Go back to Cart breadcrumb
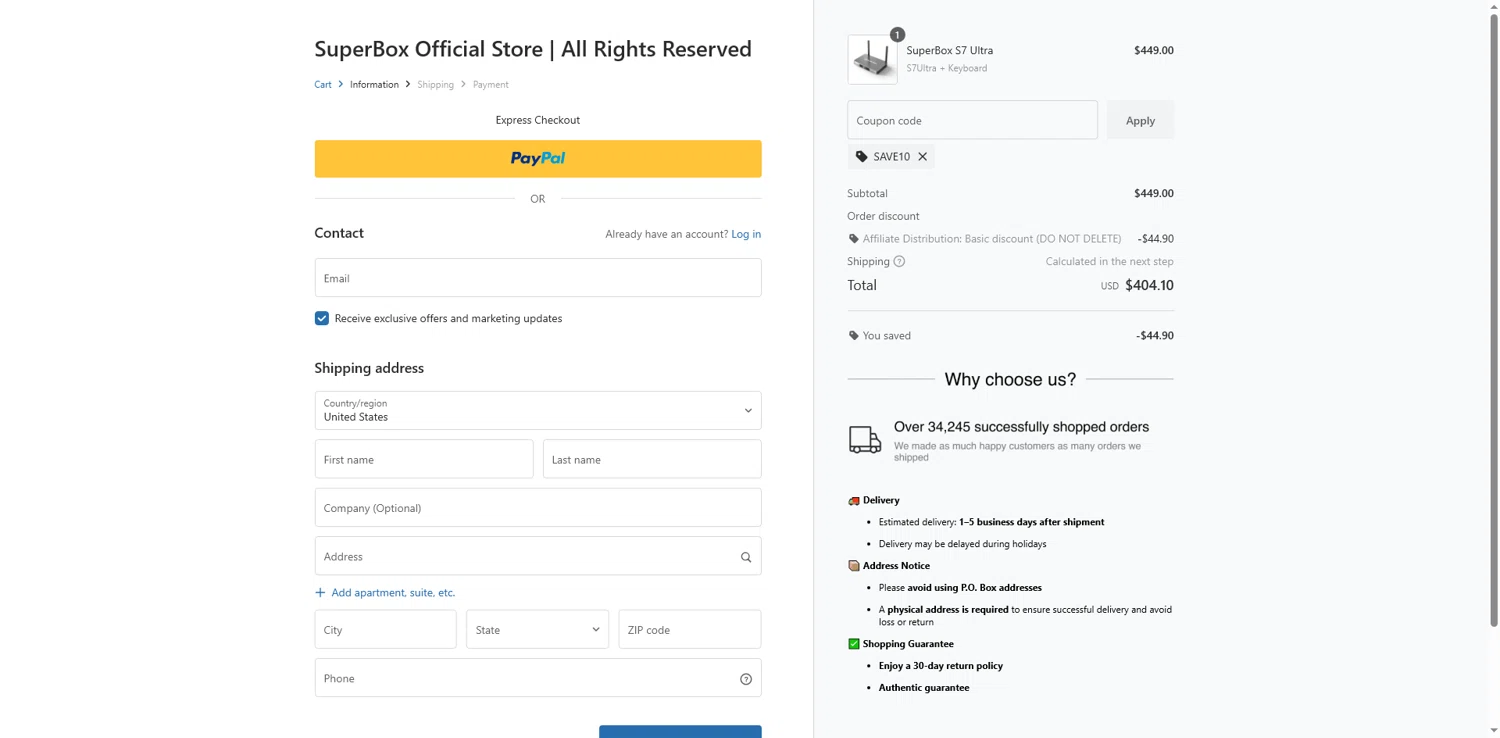The height and width of the screenshot is (738, 1500). pyautogui.click(x=323, y=85)
